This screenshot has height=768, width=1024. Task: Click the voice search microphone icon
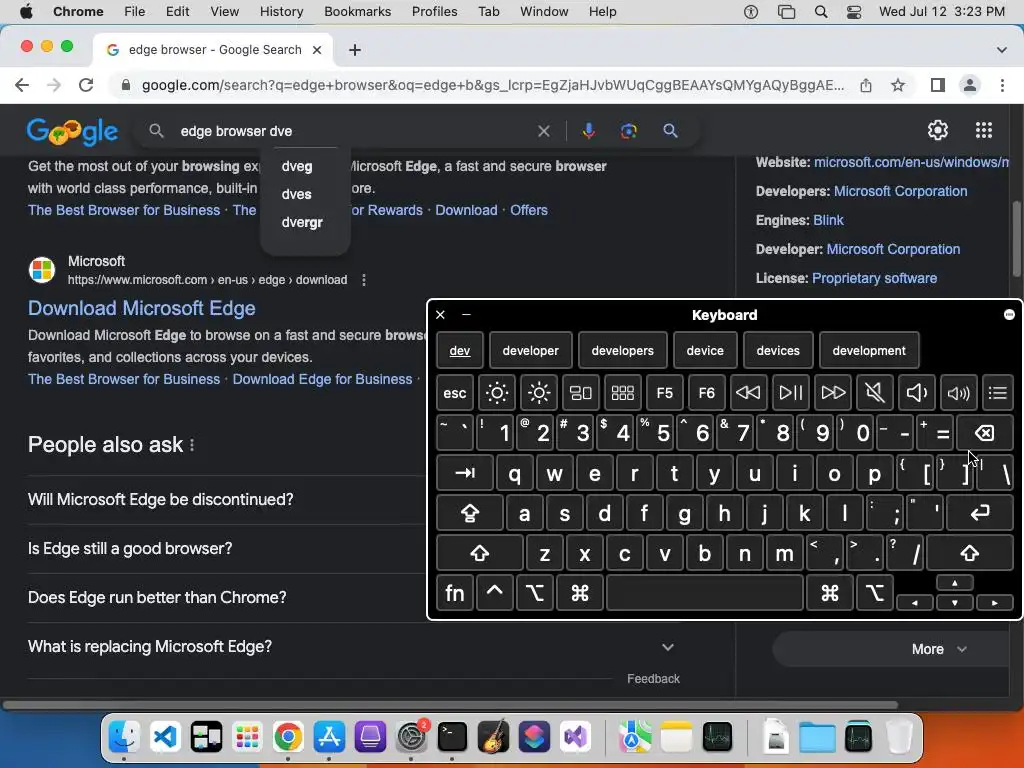(x=588, y=131)
